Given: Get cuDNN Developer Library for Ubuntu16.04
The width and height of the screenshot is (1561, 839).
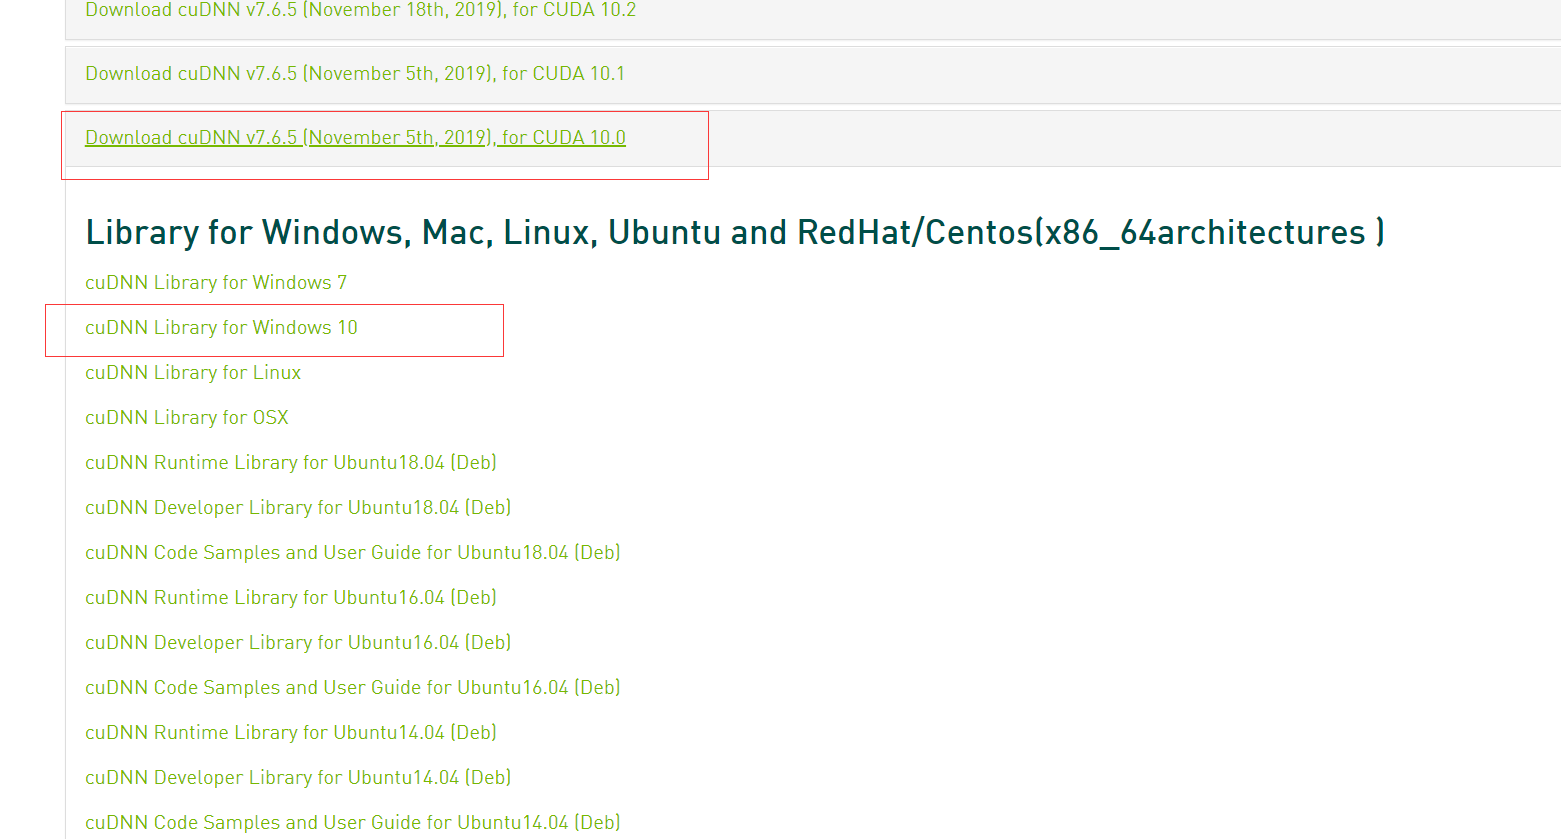Looking at the screenshot, I should click(298, 642).
